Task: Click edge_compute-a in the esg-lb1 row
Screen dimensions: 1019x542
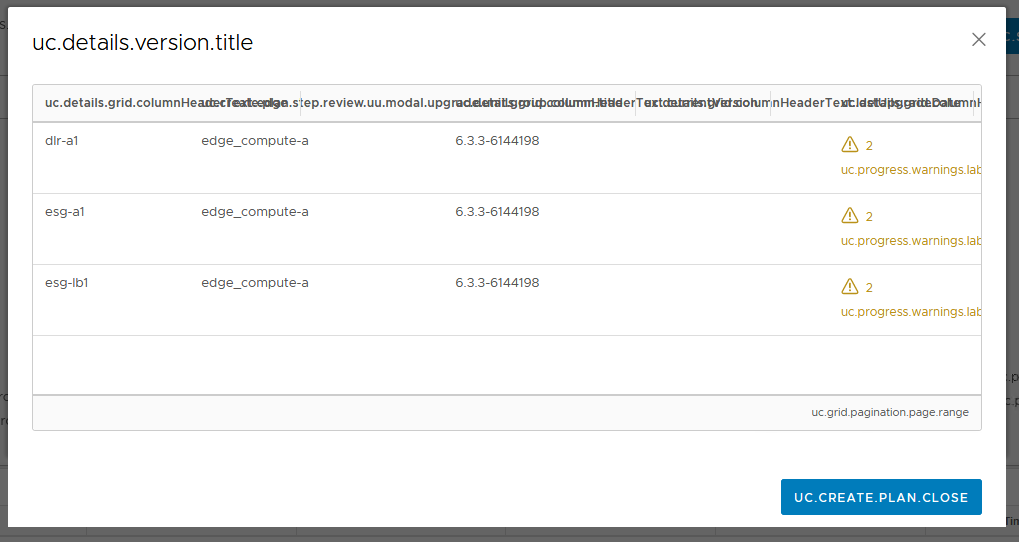Action: point(255,283)
